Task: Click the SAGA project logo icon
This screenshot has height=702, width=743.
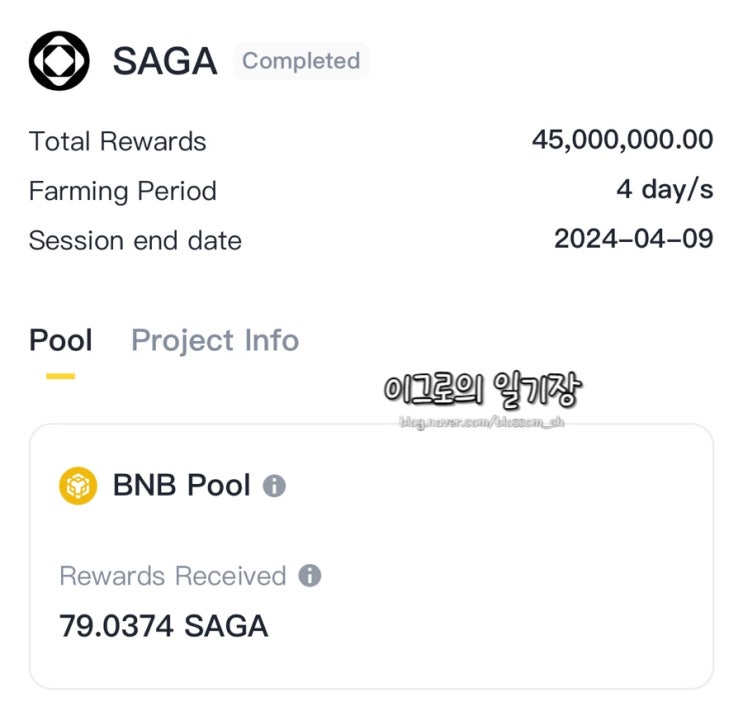Action: click(x=58, y=61)
